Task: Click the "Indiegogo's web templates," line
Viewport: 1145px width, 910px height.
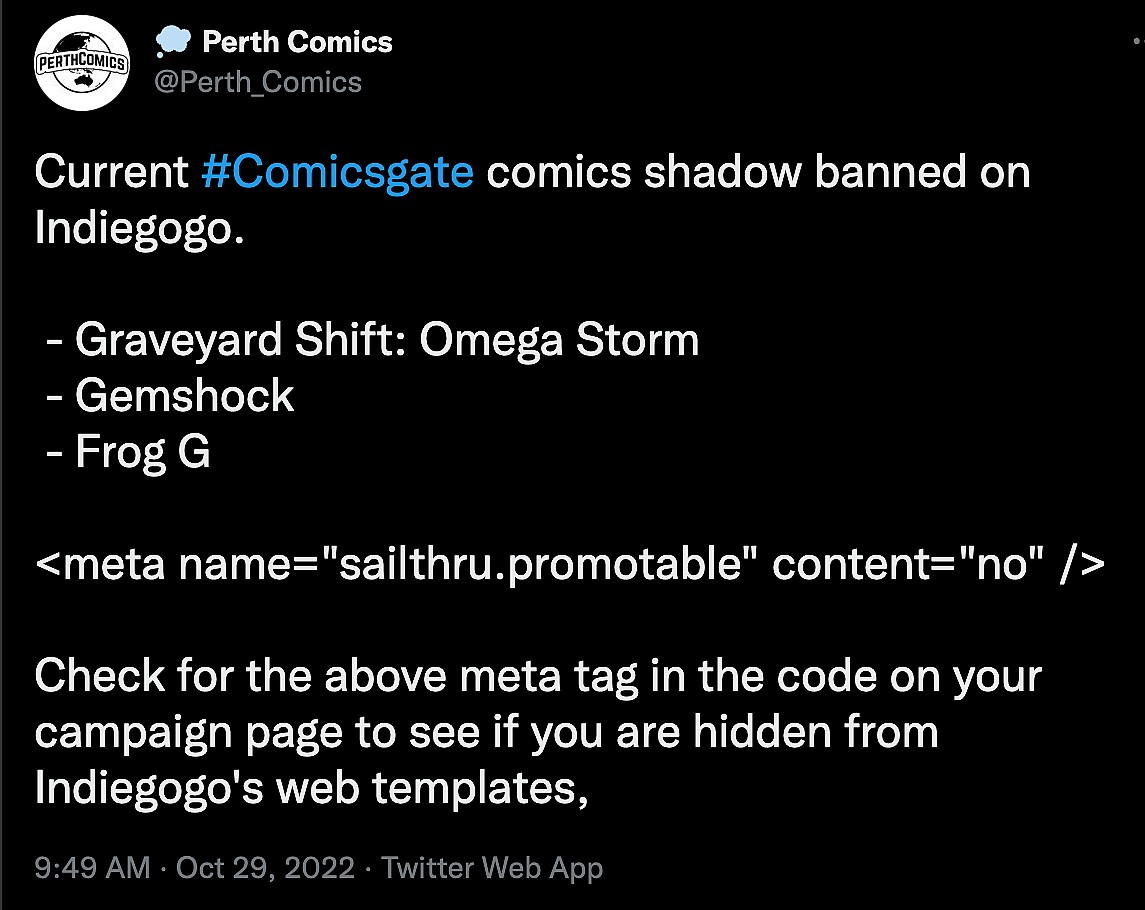Action: 309,788
